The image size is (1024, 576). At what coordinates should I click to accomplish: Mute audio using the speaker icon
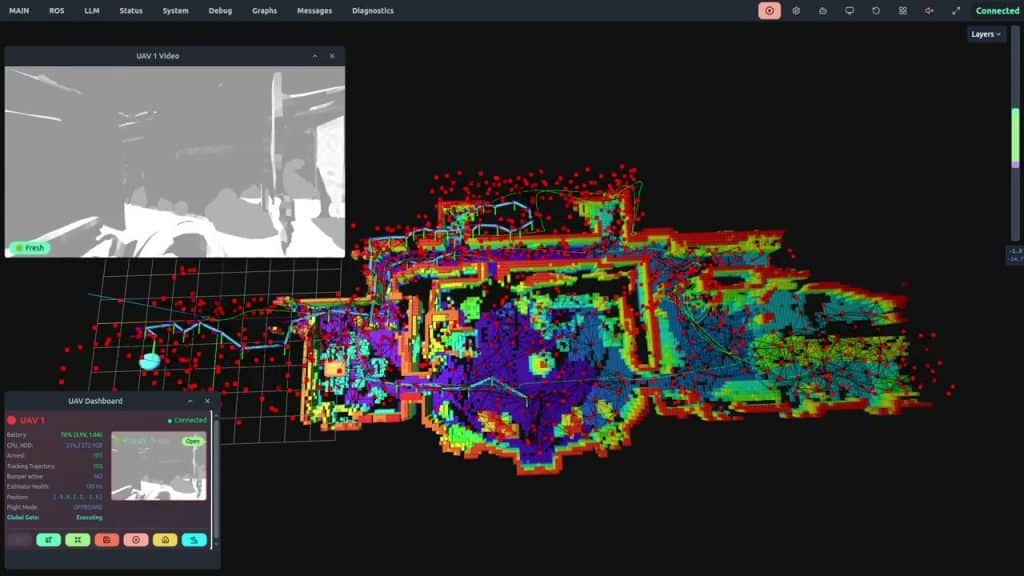tap(929, 11)
